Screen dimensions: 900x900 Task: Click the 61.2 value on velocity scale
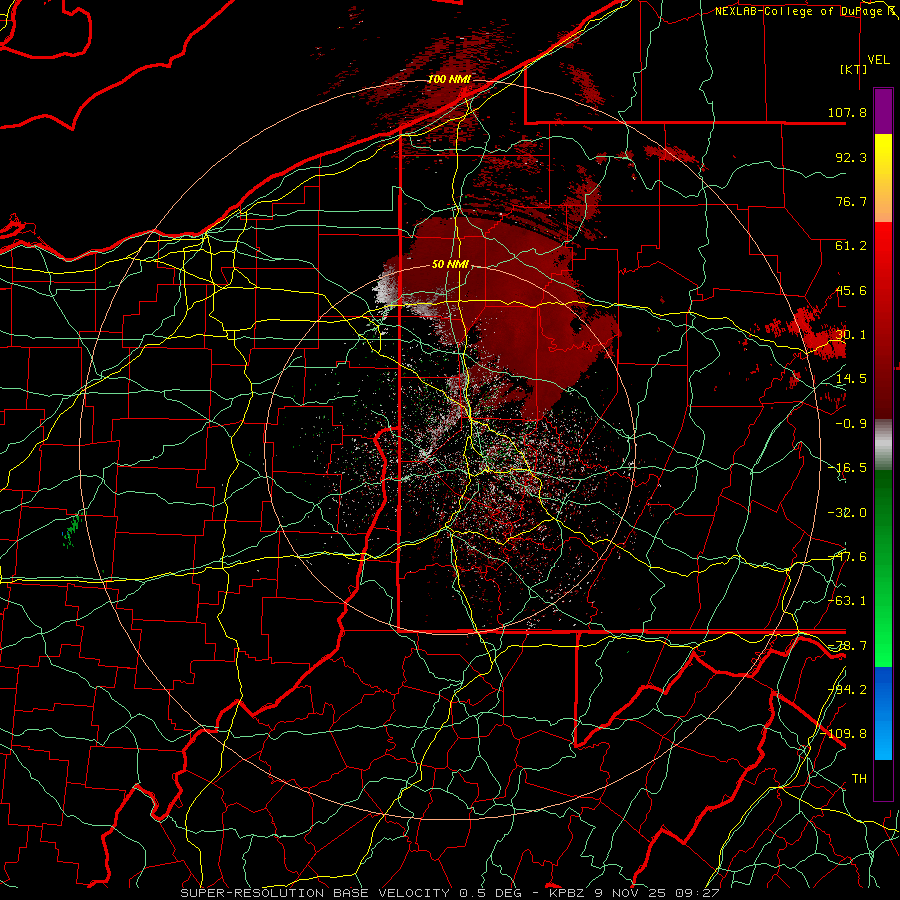coord(851,246)
